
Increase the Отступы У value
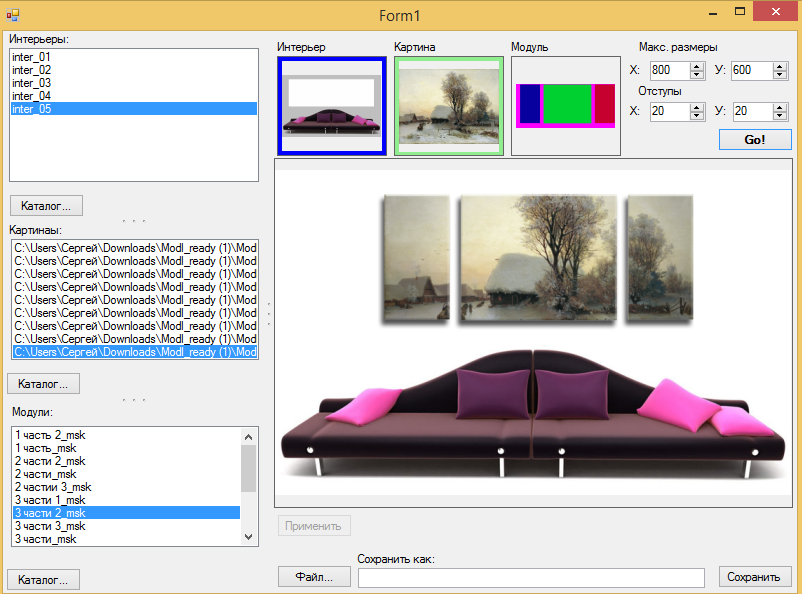tap(779, 107)
